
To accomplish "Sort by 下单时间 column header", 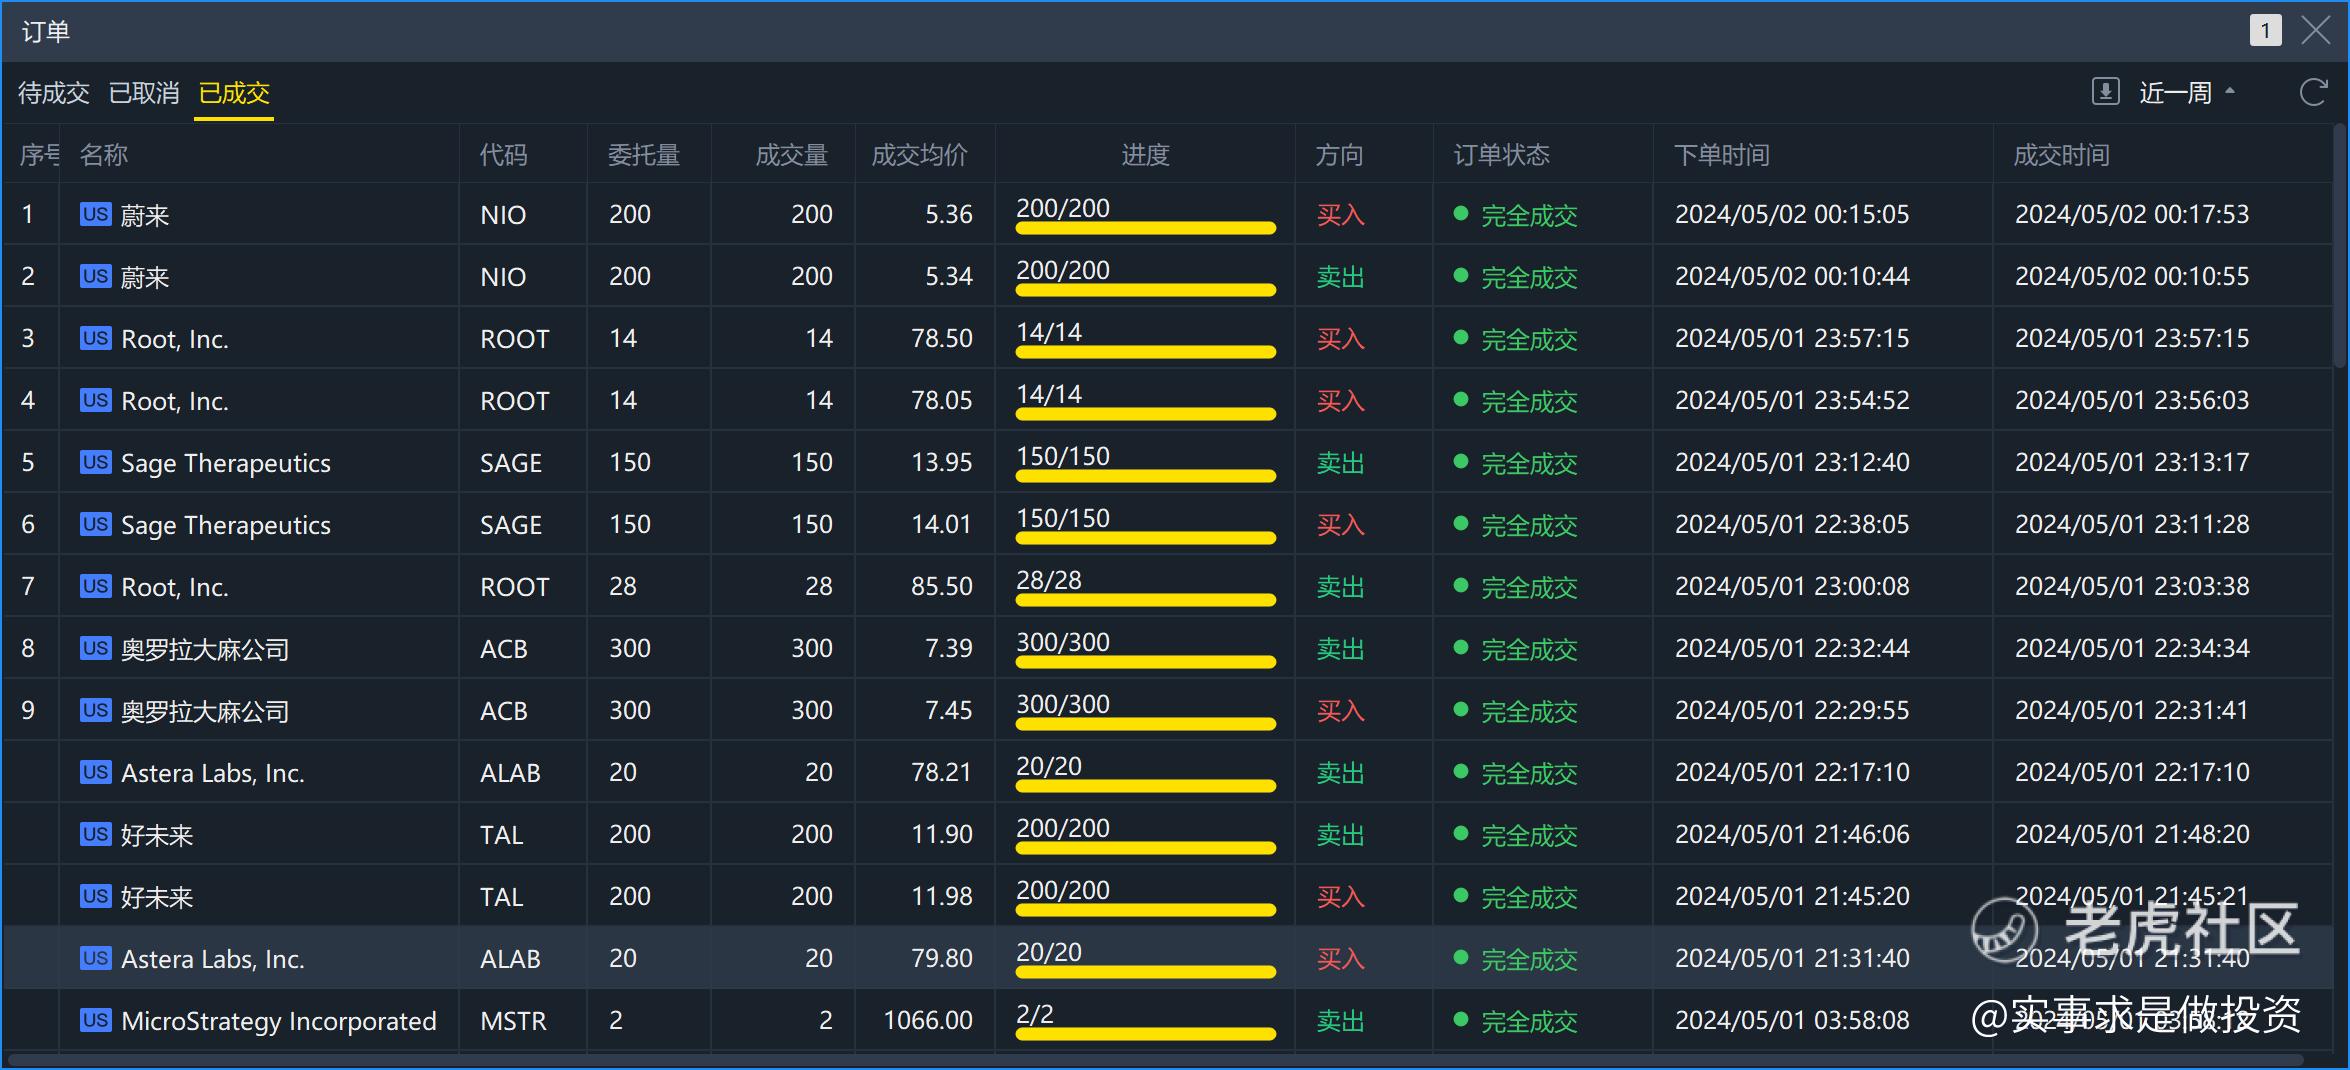I will [x=1722, y=155].
